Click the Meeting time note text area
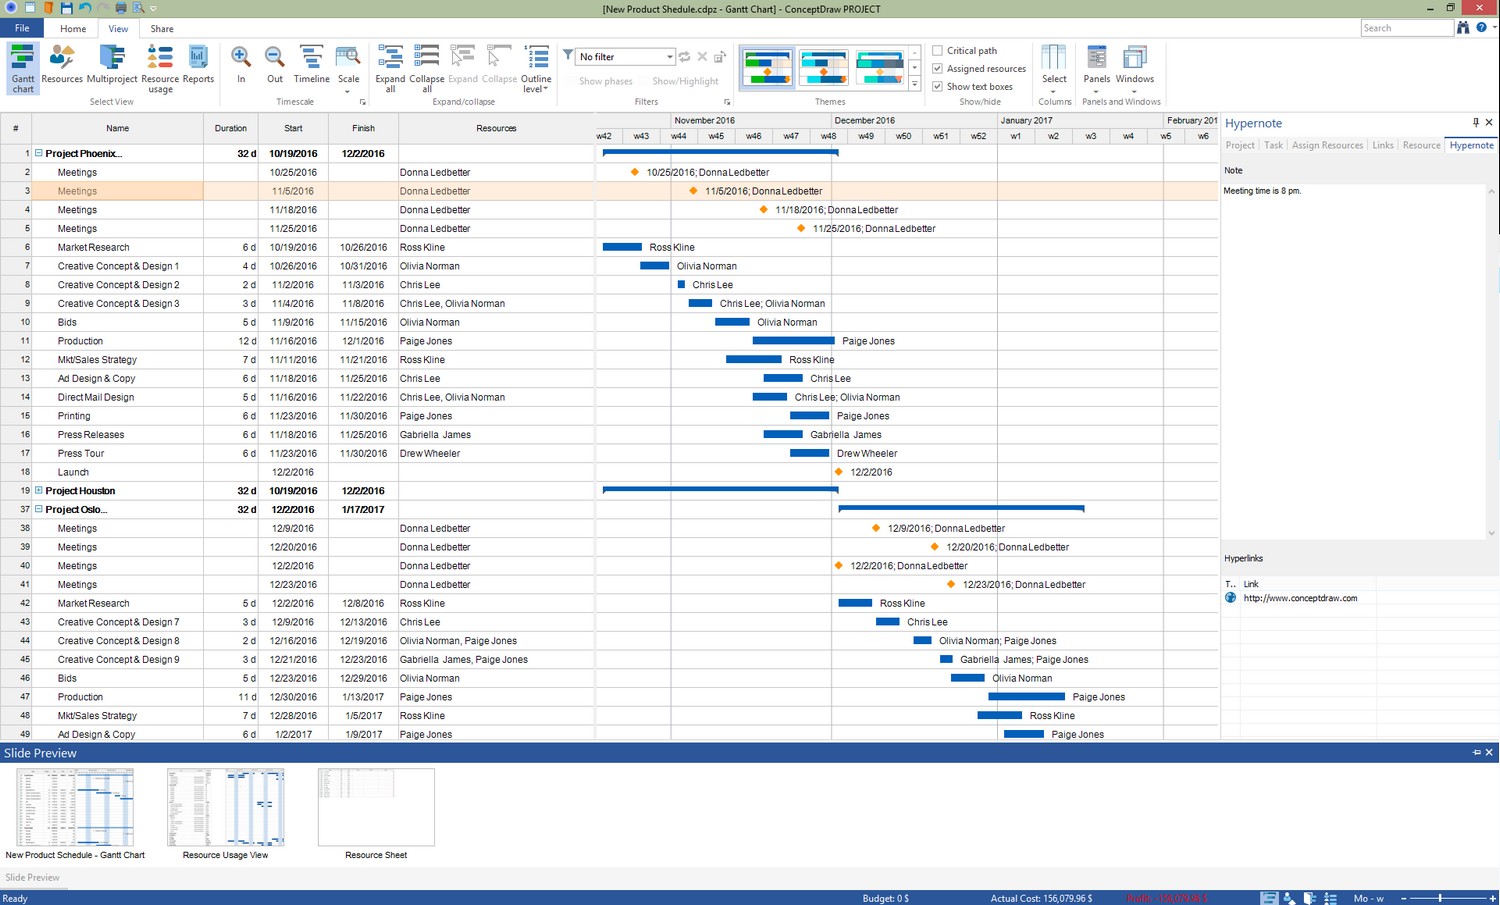 [x=1354, y=360]
